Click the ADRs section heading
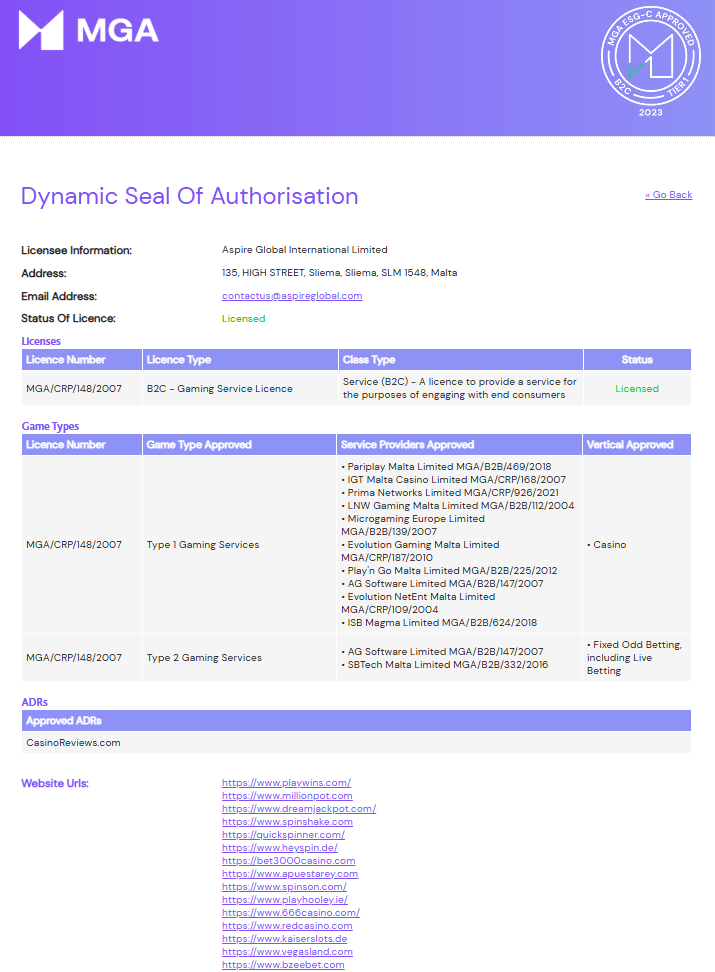 click(x=35, y=702)
